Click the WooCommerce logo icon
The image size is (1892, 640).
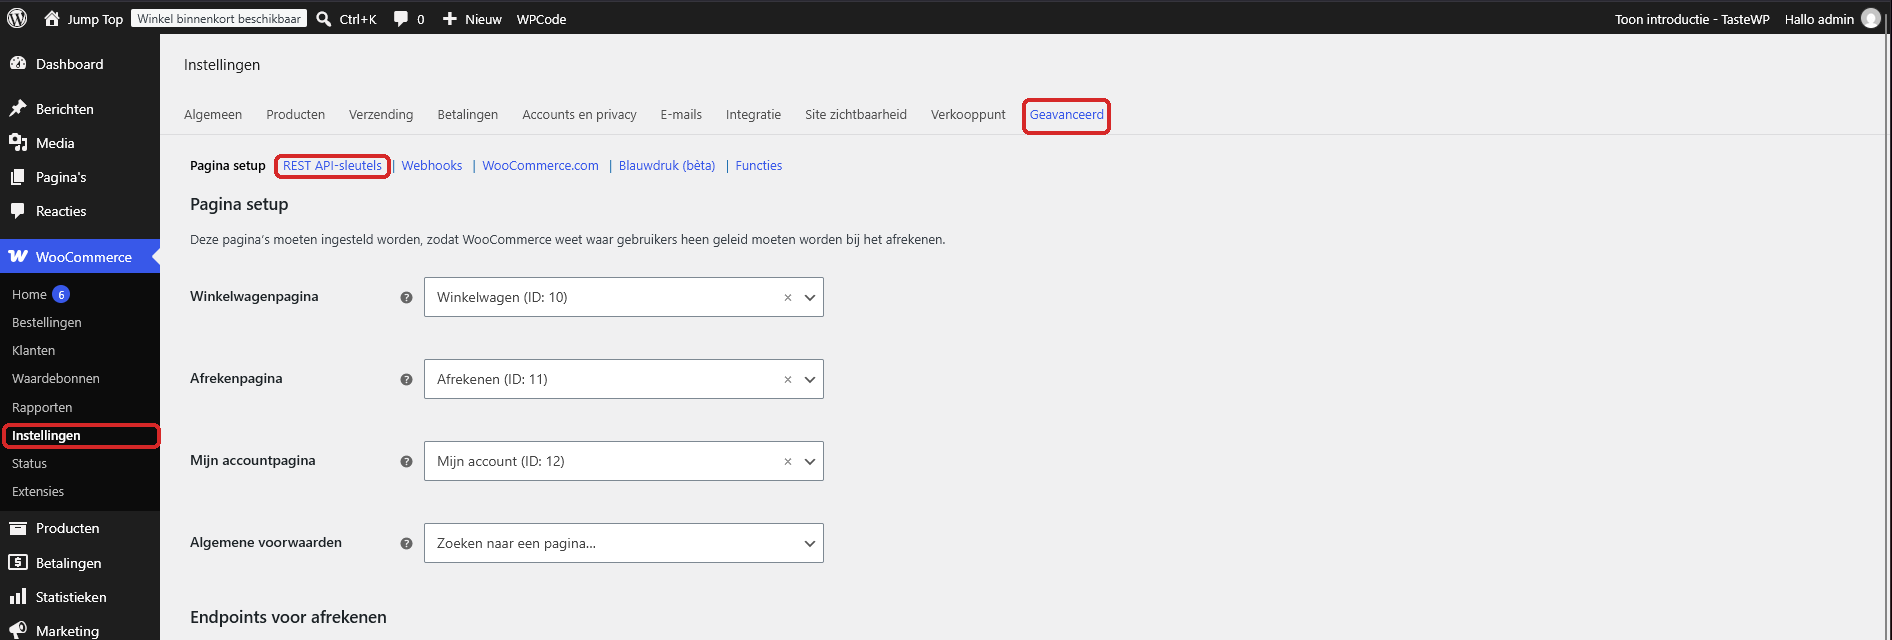pyautogui.click(x=18, y=257)
